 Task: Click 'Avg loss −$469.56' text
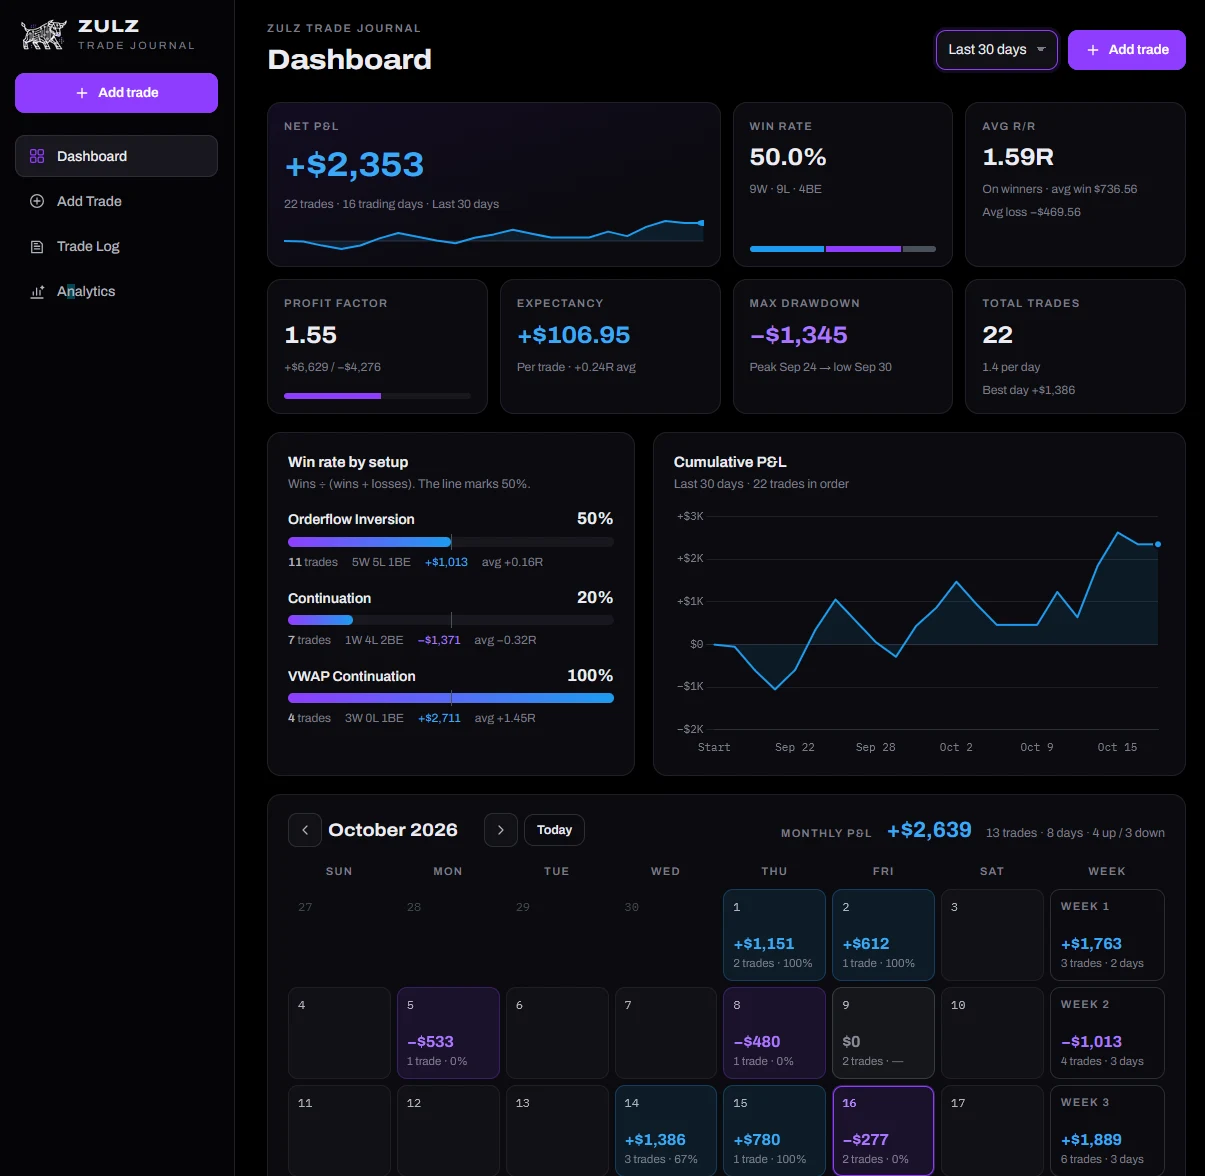[x=1031, y=212]
